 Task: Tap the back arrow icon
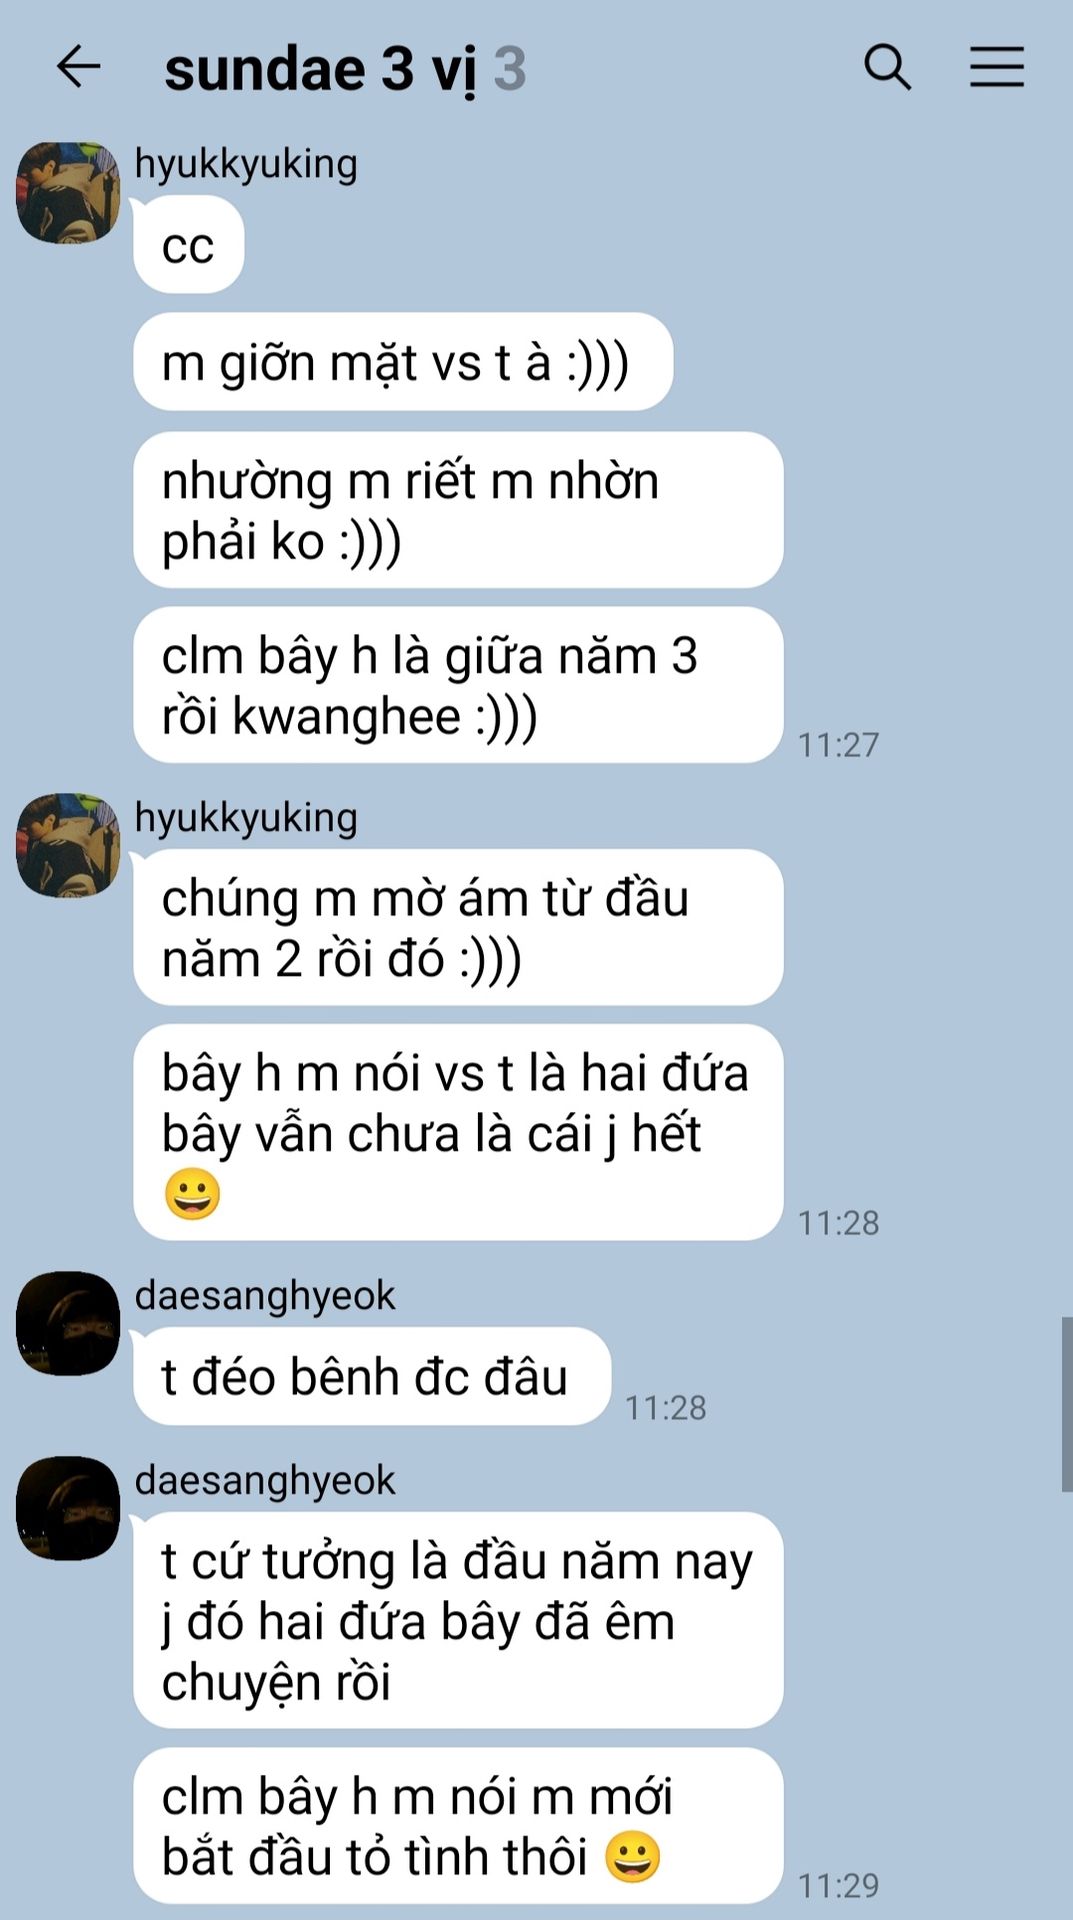[78, 67]
